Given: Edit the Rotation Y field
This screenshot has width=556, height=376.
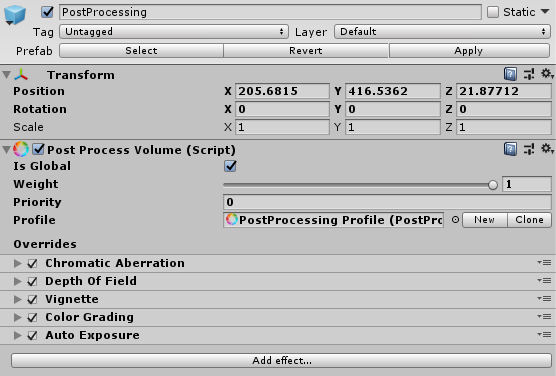Looking at the screenshot, I should pyautogui.click(x=393, y=109).
